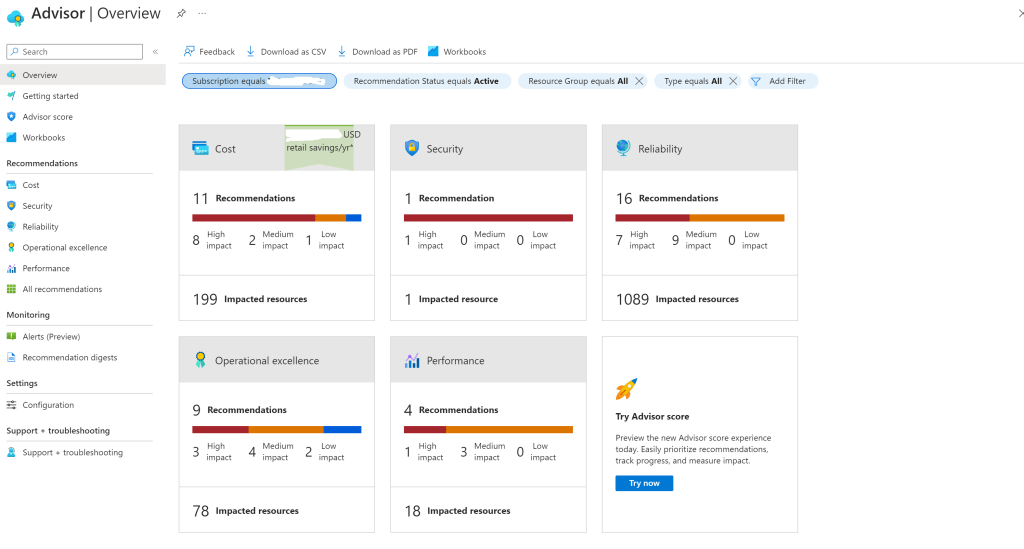Screen dimensions: 1024x549
Task: Open Recommendation Status equals Active filter
Action: coord(426,81)
